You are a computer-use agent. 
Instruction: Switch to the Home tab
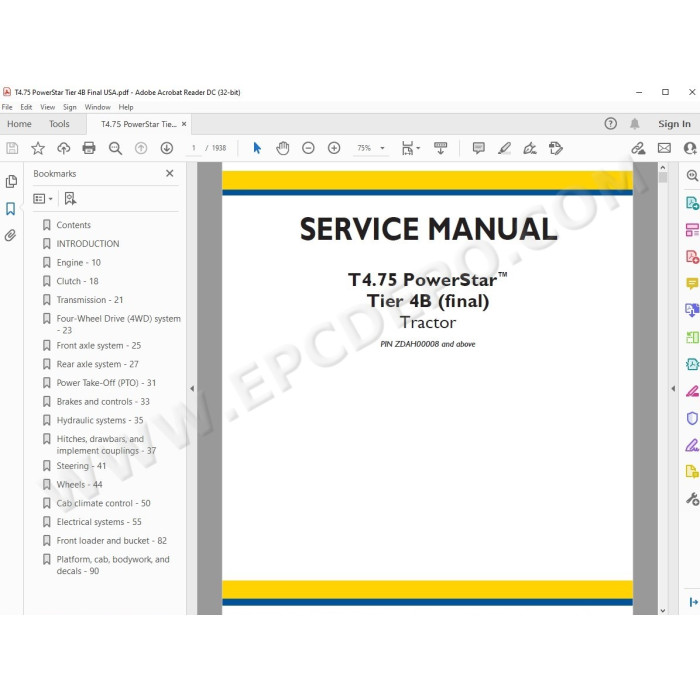tap(19, 124)
